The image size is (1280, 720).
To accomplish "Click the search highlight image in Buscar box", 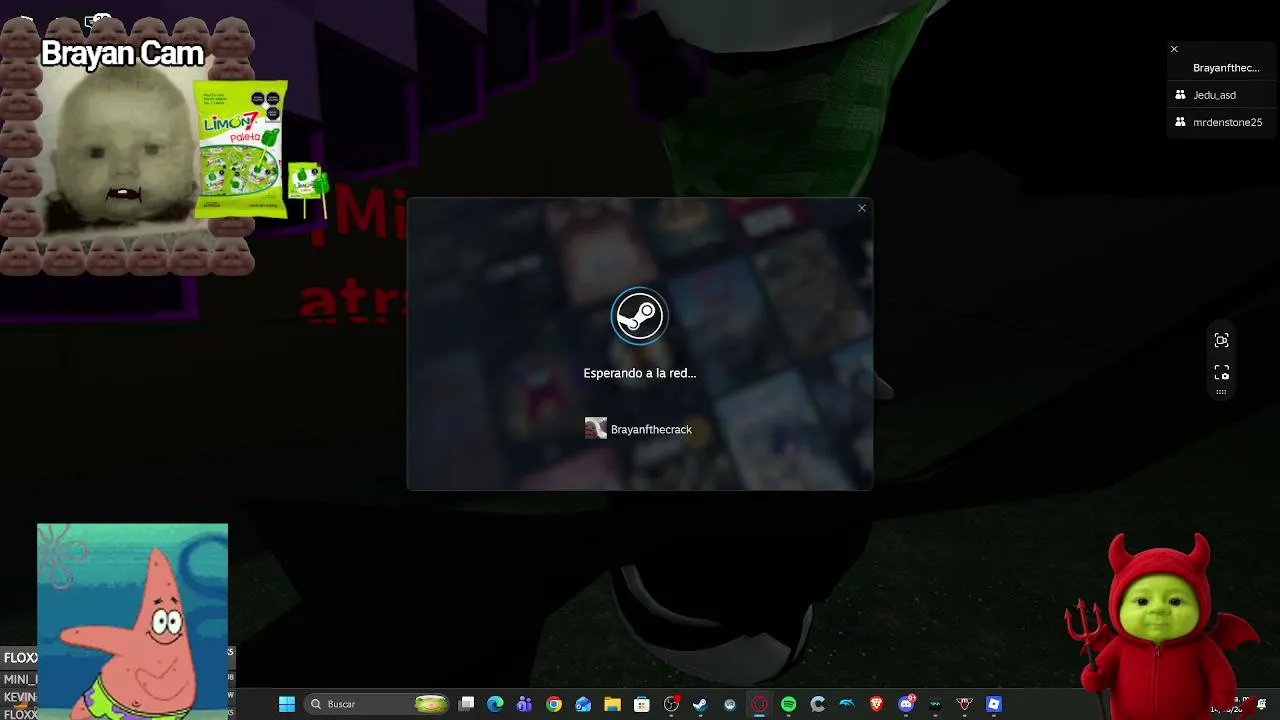I will click(x=431, y=704).
